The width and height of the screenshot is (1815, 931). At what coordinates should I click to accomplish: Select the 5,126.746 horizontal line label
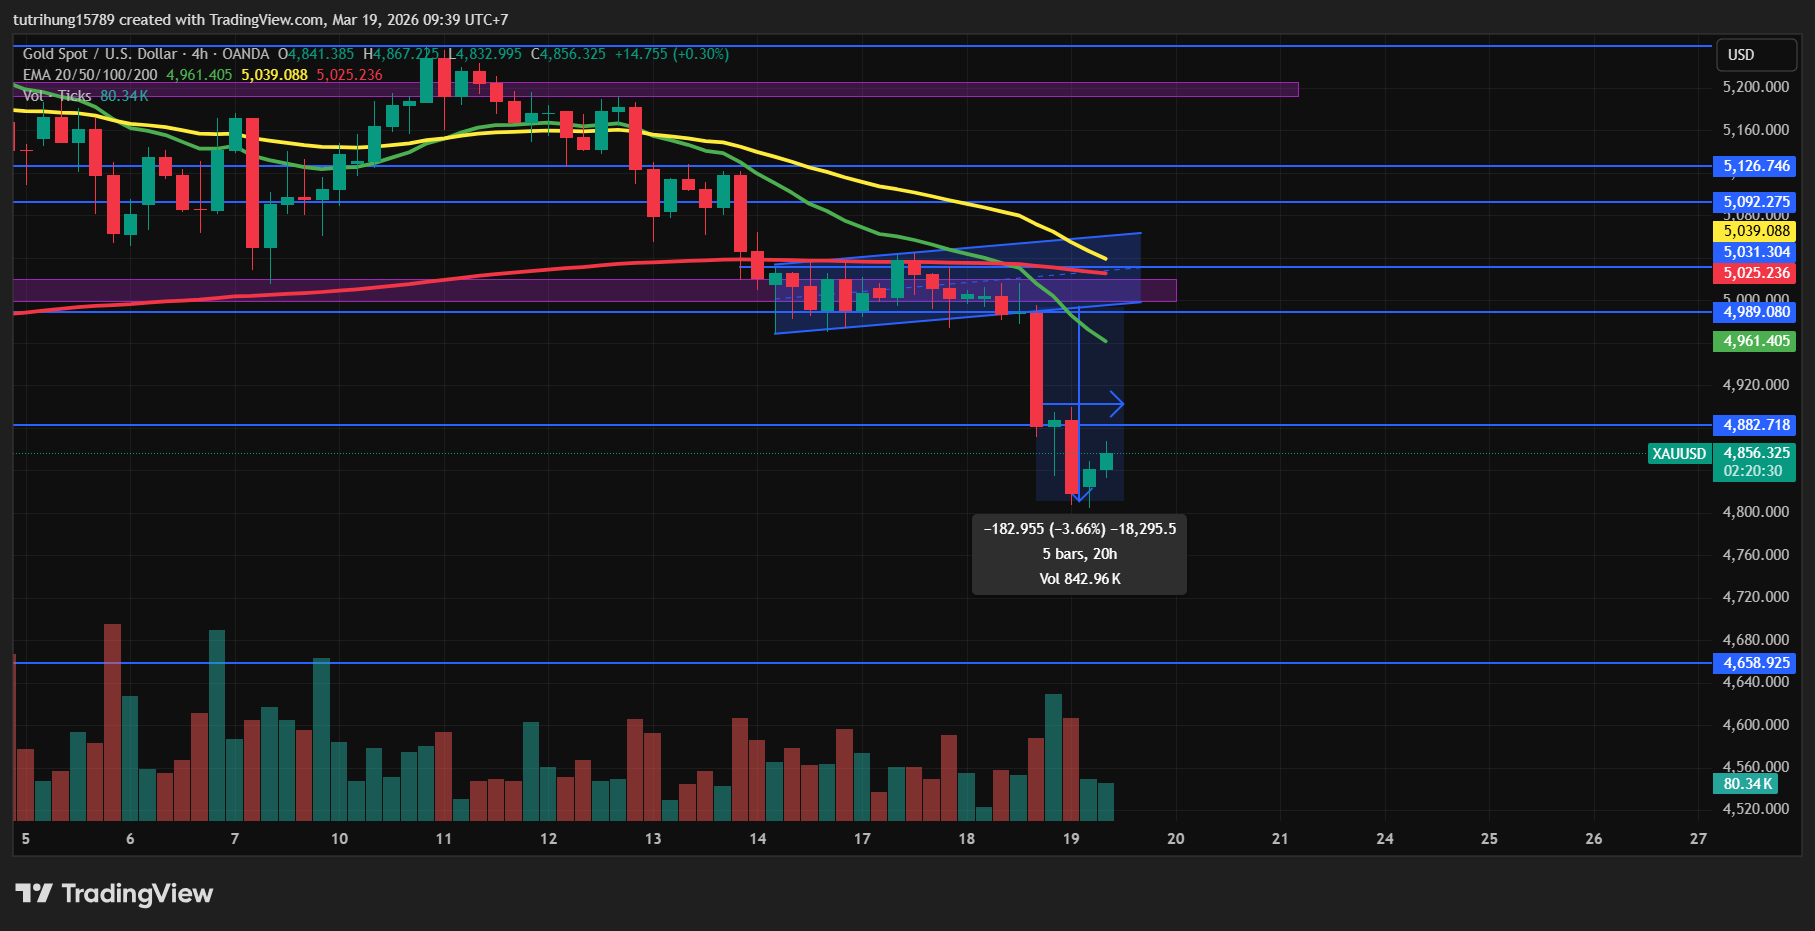[x=1755, y=166]
